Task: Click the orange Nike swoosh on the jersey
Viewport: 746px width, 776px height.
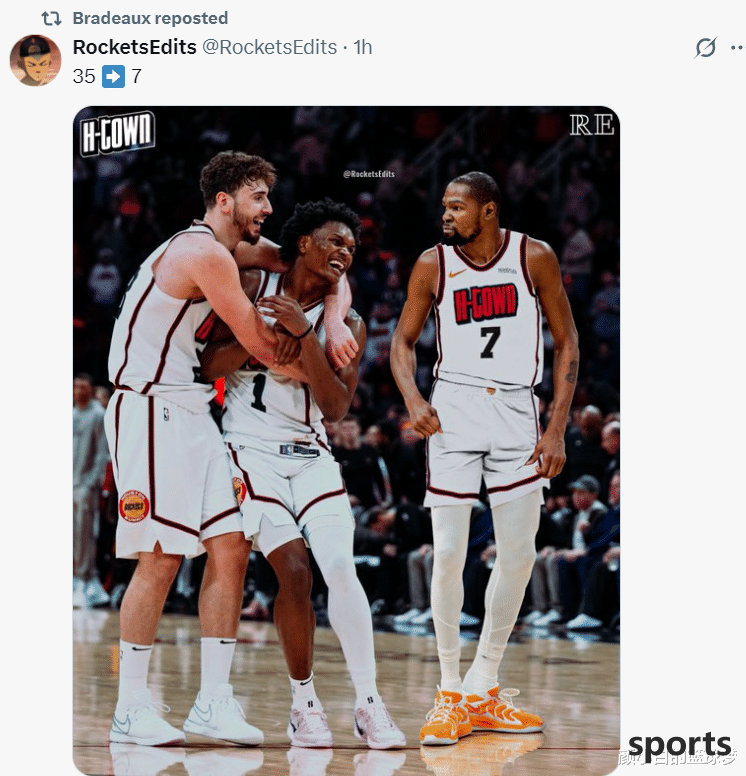Action: (457, 273)
